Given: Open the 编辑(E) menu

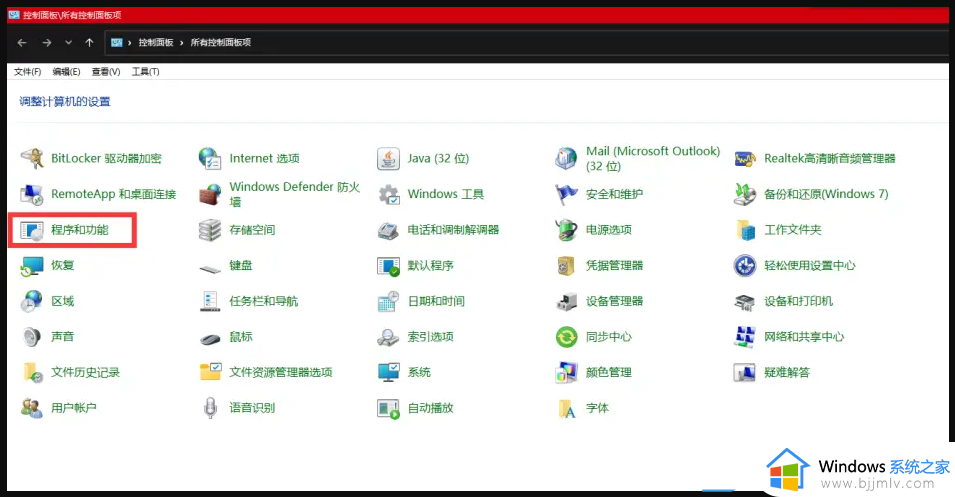Looking at the screenshot, I should [x=66, y=72].
